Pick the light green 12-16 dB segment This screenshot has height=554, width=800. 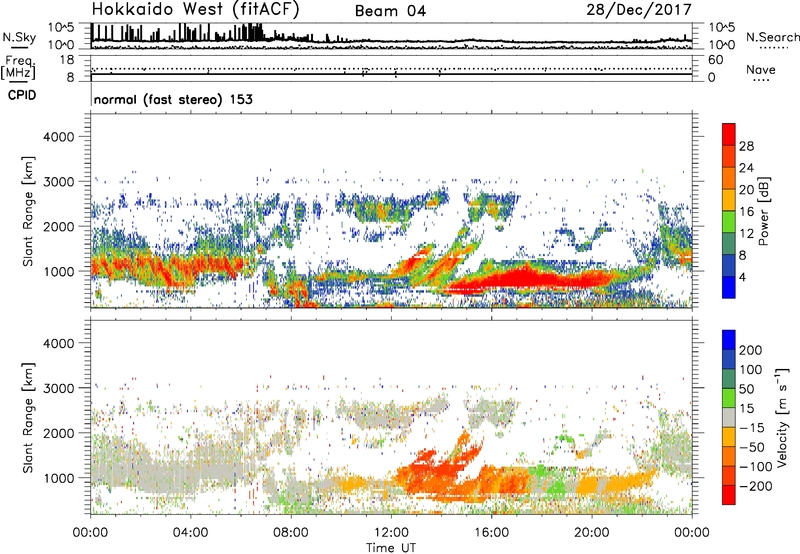tap(729, 222)
